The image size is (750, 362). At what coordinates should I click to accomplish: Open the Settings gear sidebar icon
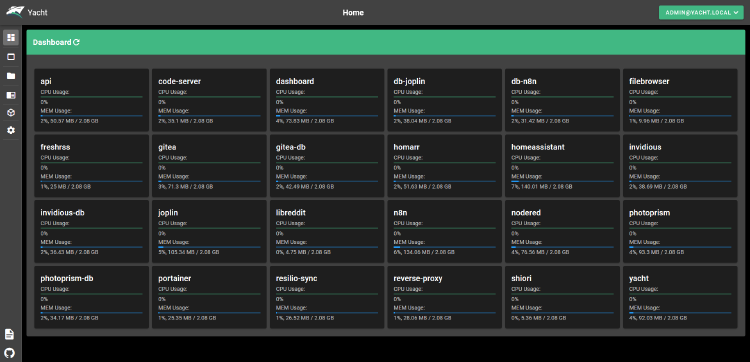11,131
